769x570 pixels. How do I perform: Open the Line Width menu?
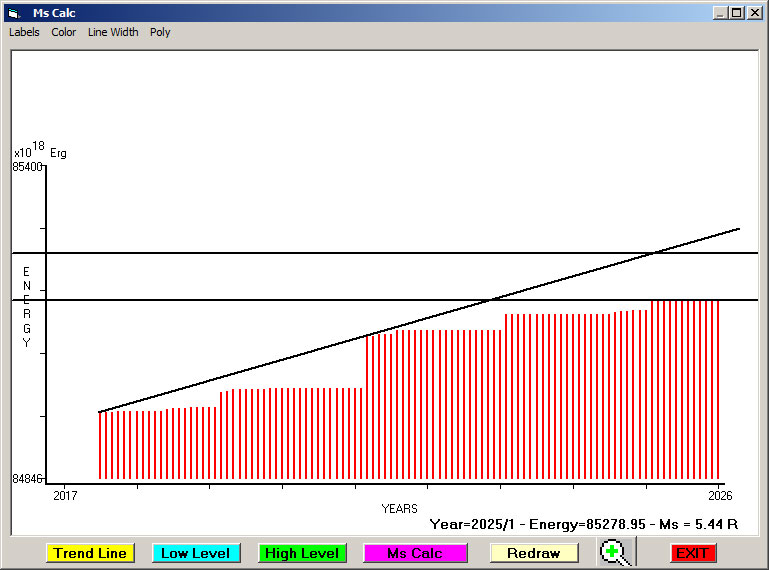pyautogui.click(x=113, y=32)
